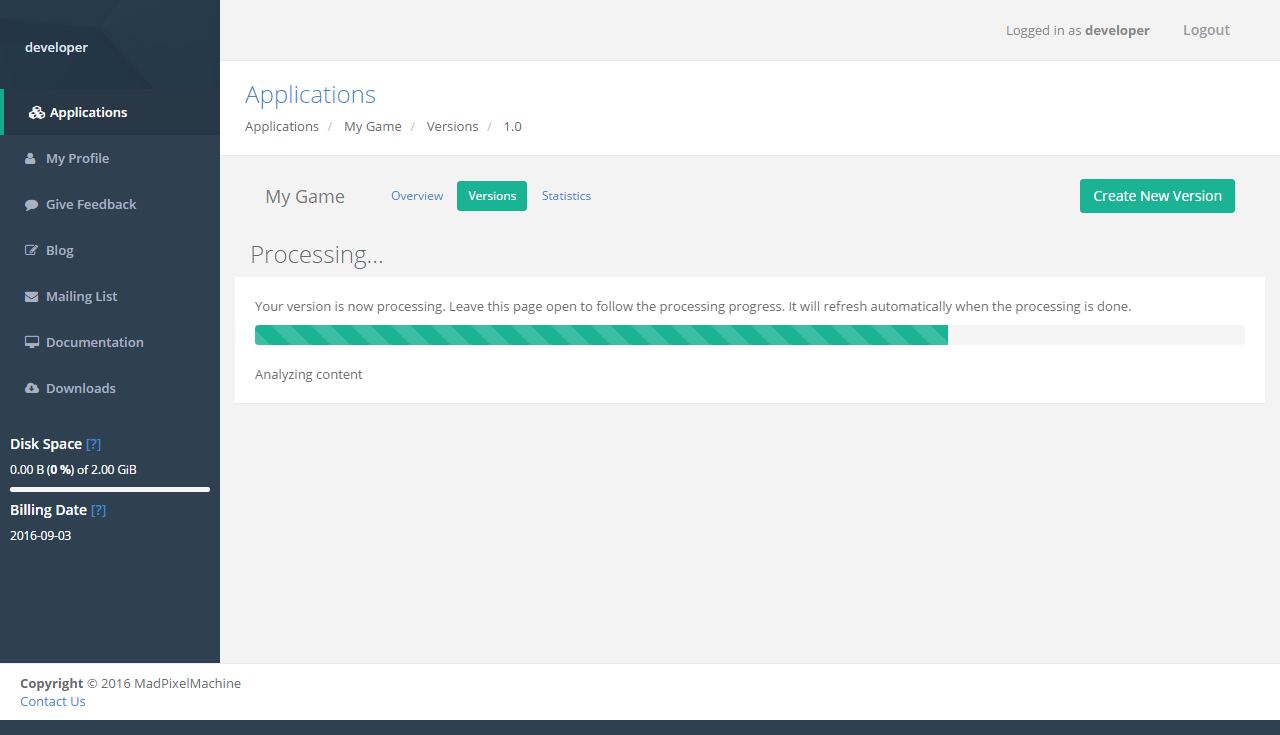The height and width of the screenshot is (735, 1280).
Task: Click the 0.00 B of 2.00 GiB text
Action: tap(73, 470)
